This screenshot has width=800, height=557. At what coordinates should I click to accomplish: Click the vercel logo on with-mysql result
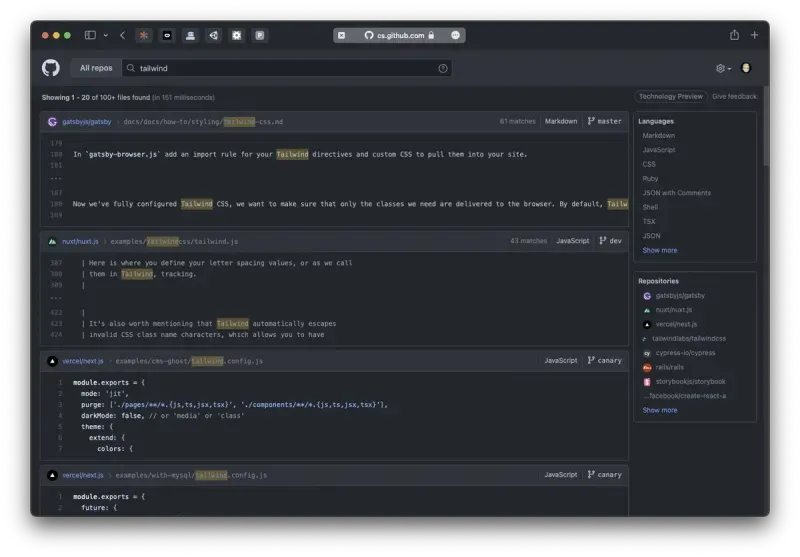point(52,475)
